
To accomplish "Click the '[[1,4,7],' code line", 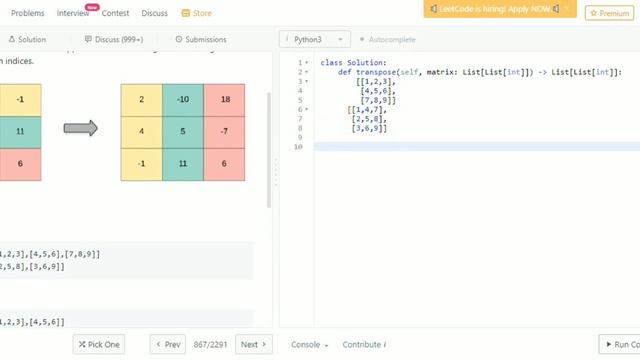I will coord(367,109).
